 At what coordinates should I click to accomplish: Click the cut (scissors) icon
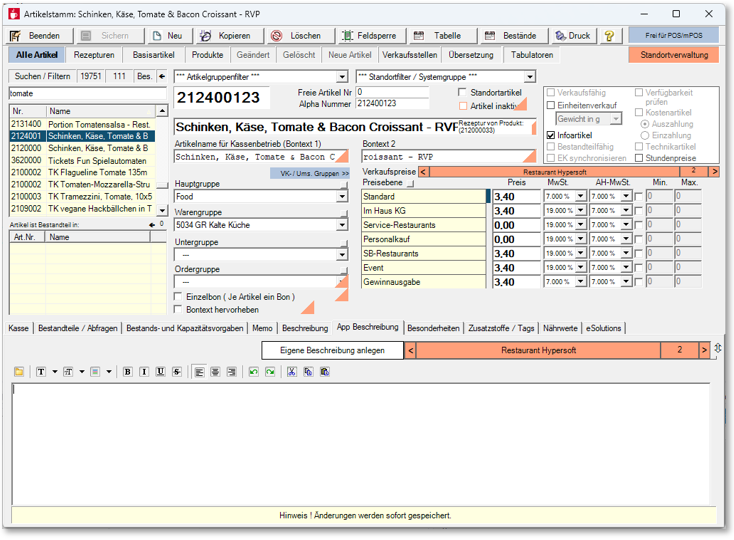(x=292, y=372)
